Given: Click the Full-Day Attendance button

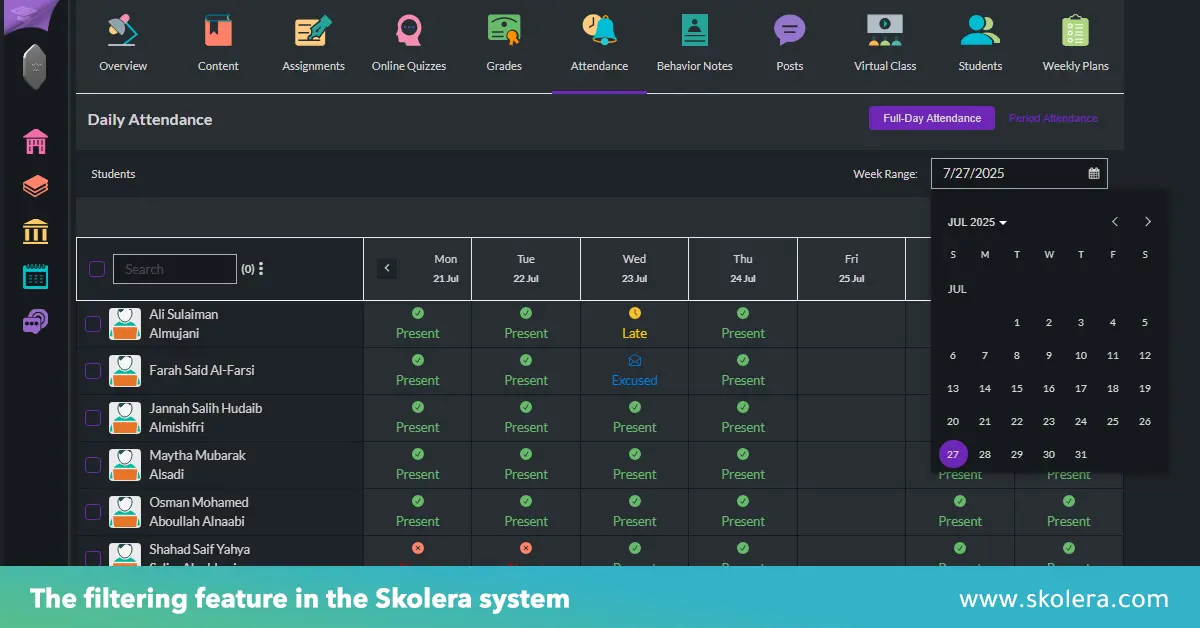Looking at the screenshot, I should pyautogui.click(x=931, y=118).
